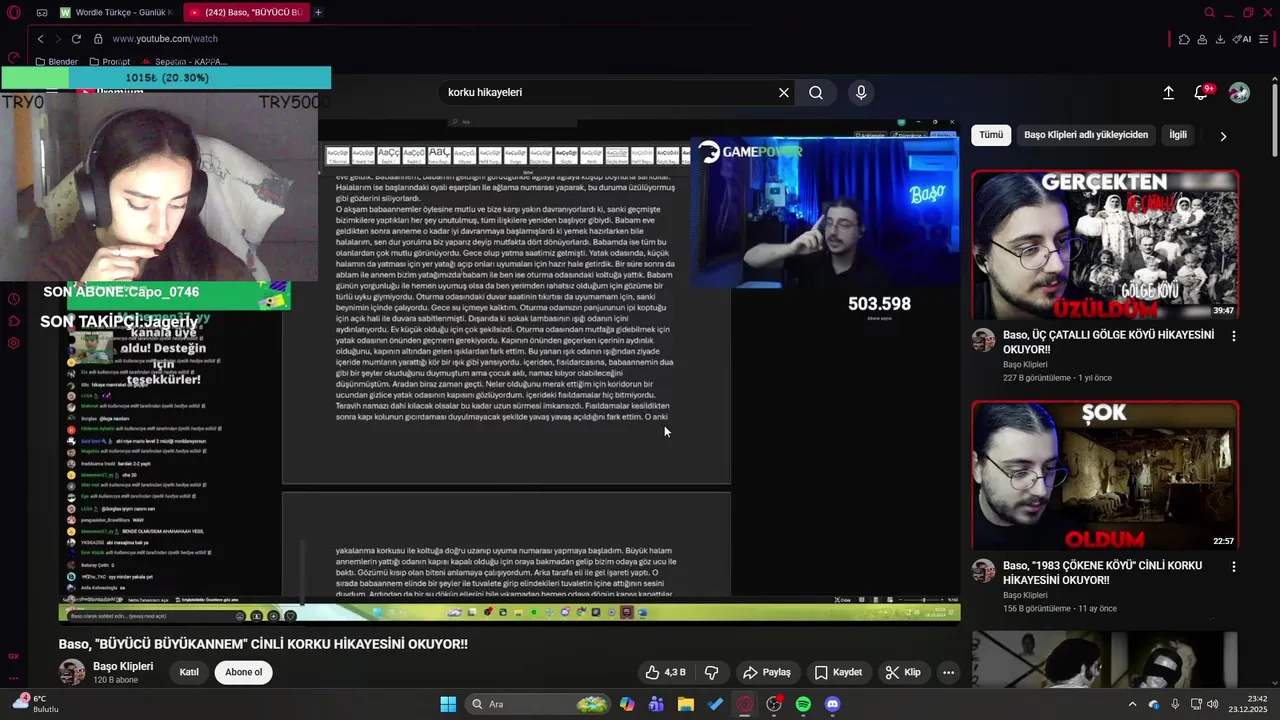
Task: Open the browser profile account icon
Action: click(x=1202, y=39)
